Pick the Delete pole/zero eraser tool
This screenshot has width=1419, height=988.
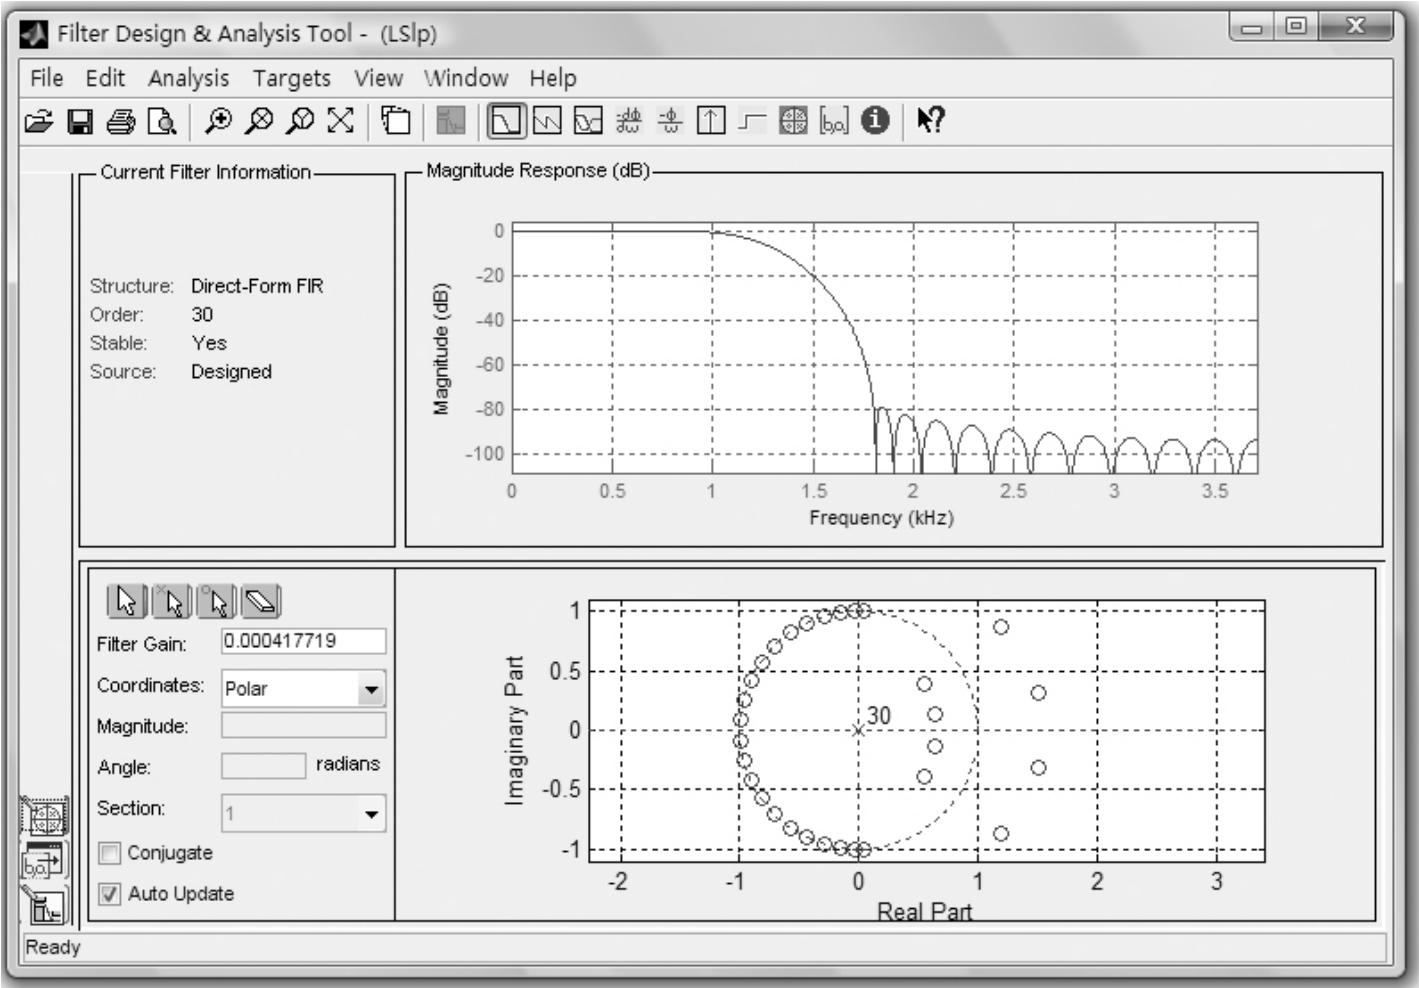coord(261,602)
